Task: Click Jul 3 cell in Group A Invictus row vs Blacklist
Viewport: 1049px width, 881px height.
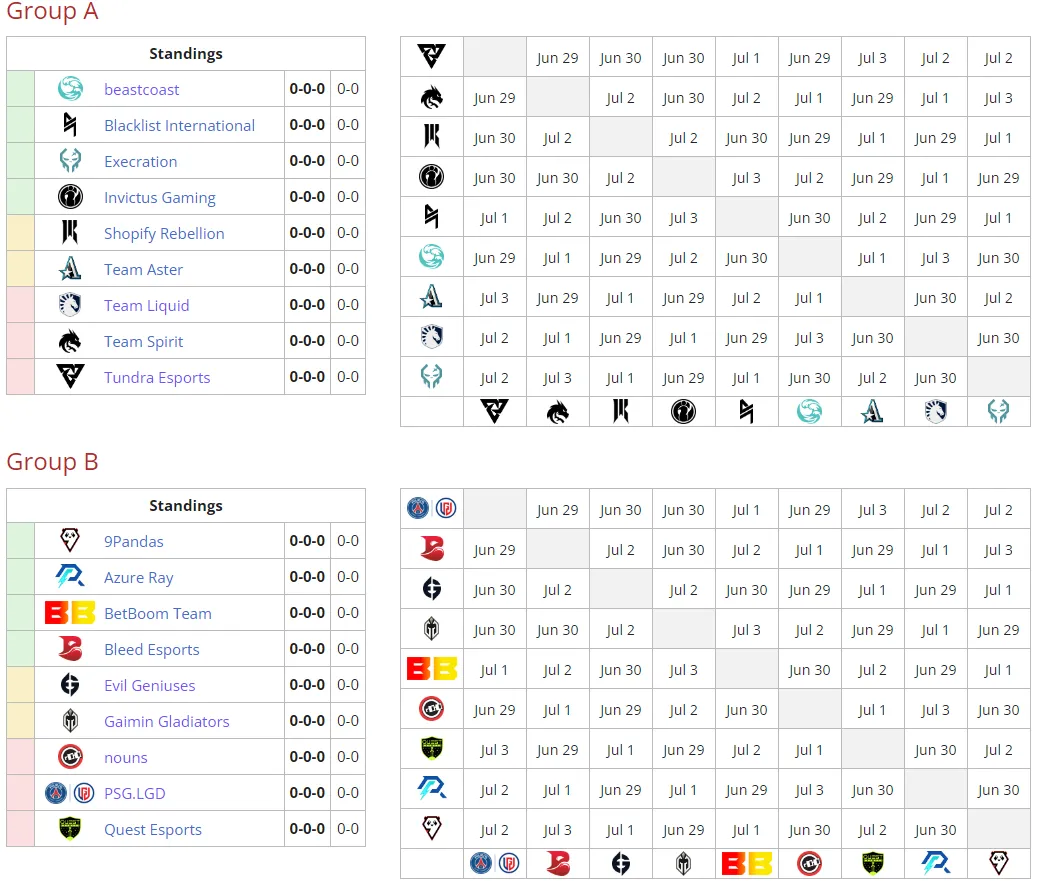Action: pos(746,178)
